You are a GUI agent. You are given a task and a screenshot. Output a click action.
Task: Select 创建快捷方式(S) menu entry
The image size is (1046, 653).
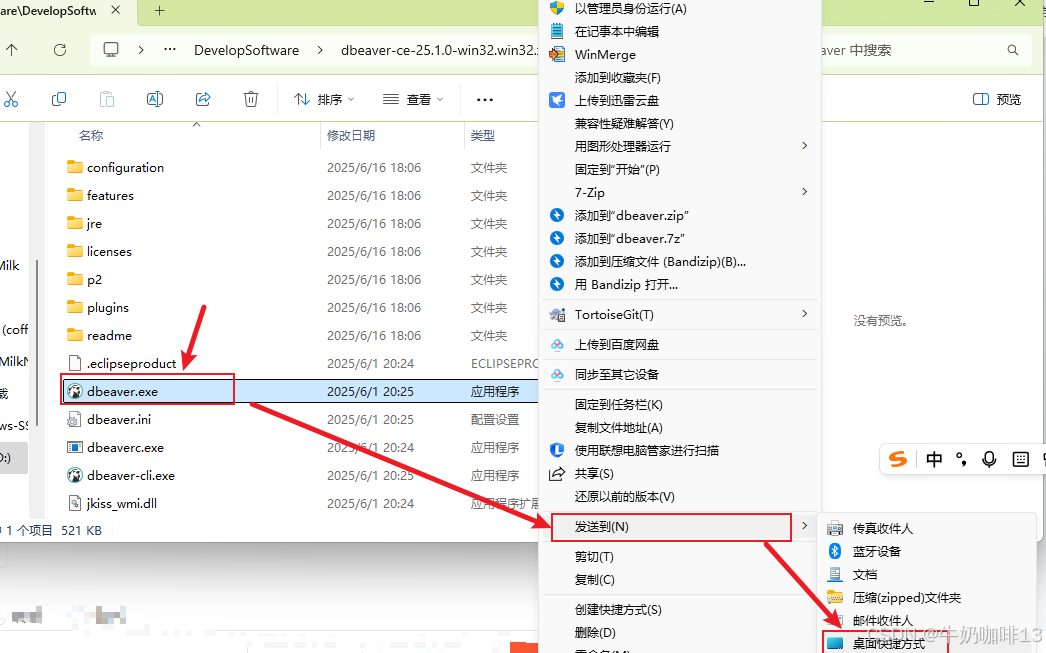coord(679,610)
